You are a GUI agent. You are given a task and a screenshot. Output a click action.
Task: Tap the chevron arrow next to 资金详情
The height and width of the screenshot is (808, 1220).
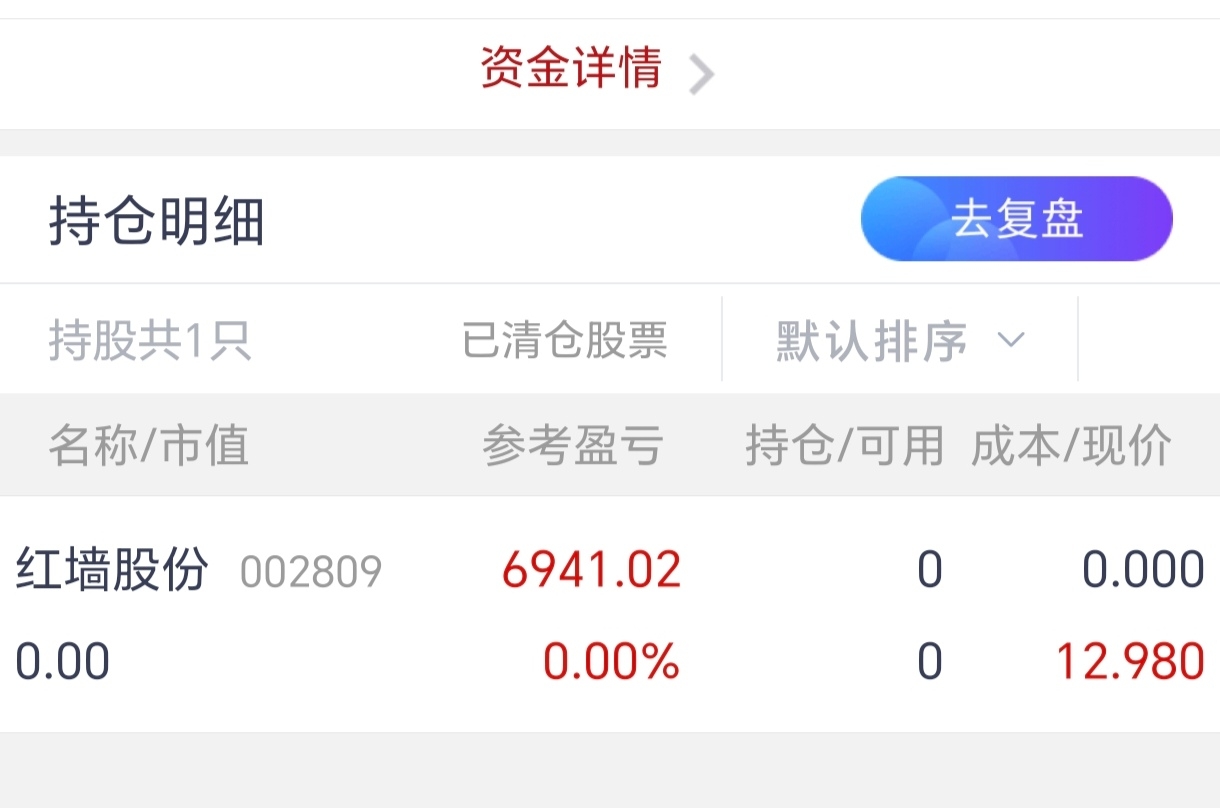tap(702, 75)
